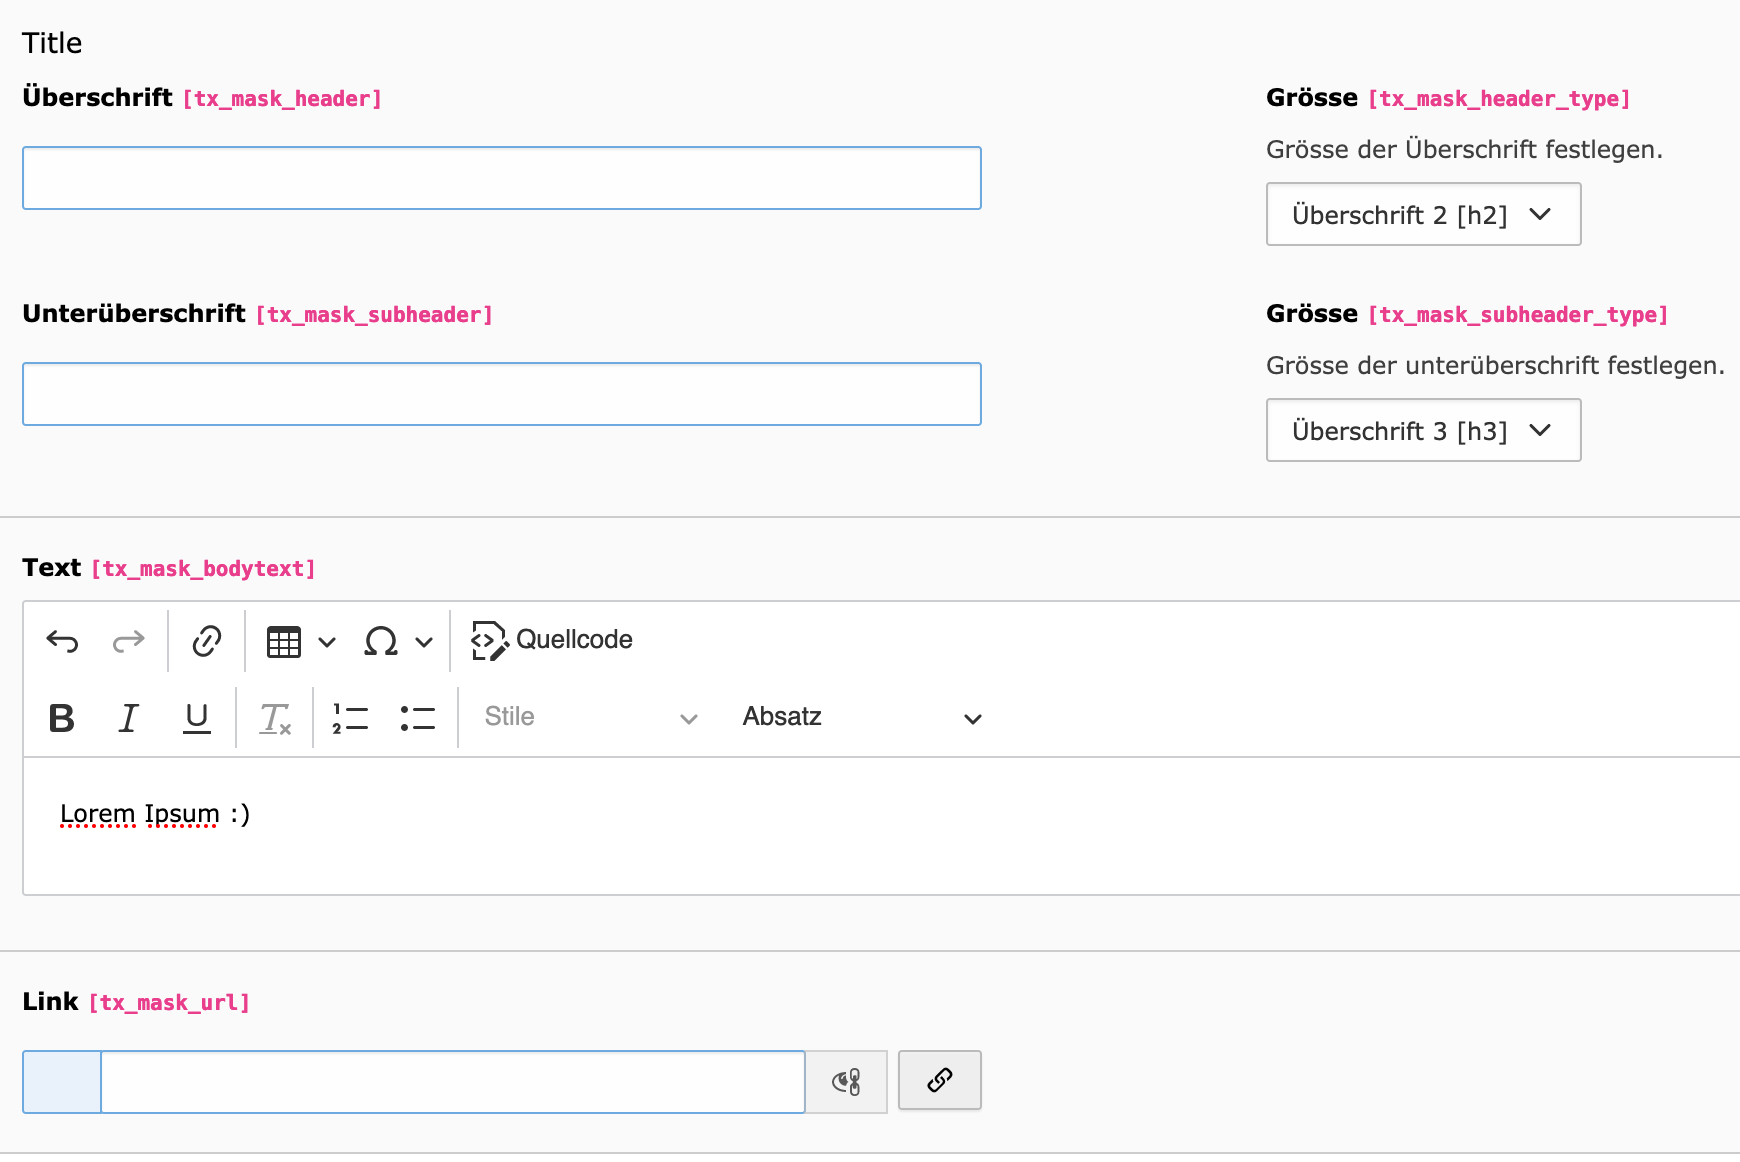Click the redo arrow in the editor toolbar

[128, 641]
